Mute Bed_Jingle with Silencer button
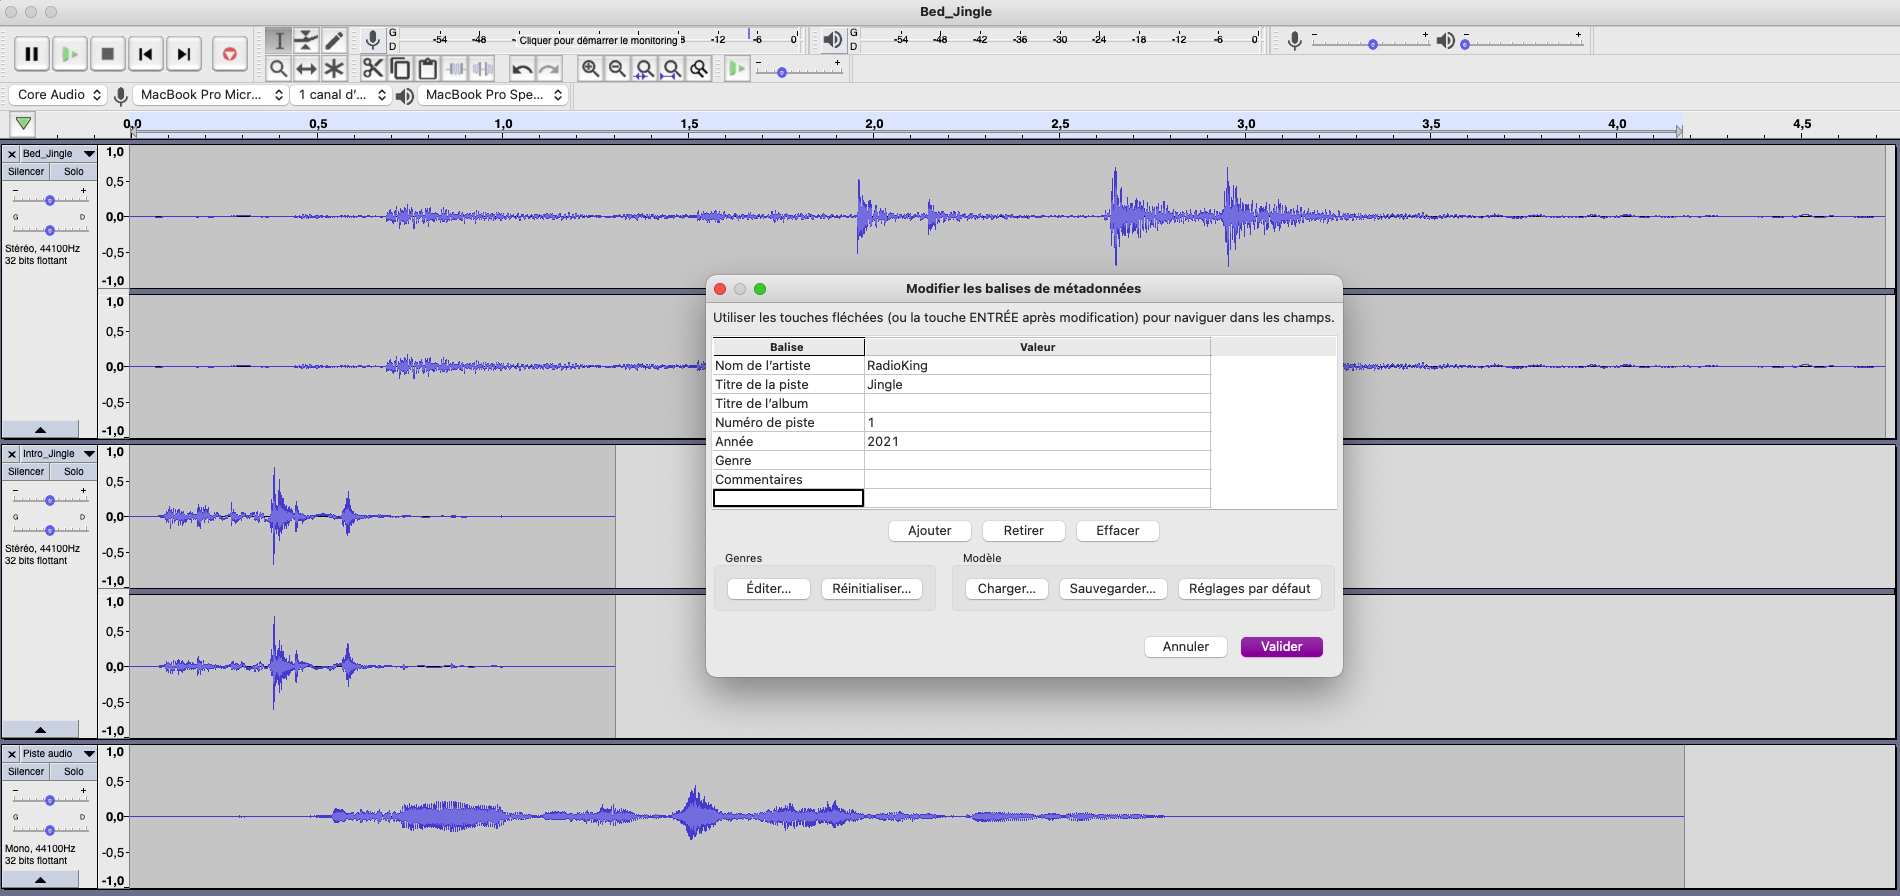The width and height of the screenshot is (1900, 896). tap(26, 172)
